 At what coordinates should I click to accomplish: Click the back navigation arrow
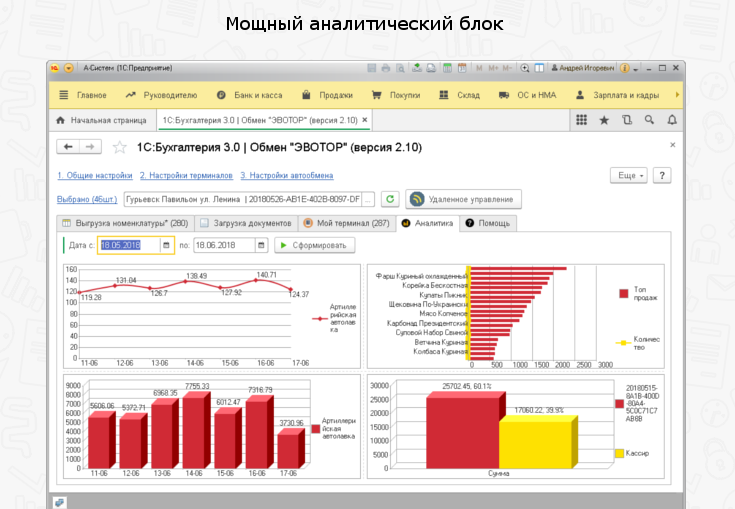point(69,147)
